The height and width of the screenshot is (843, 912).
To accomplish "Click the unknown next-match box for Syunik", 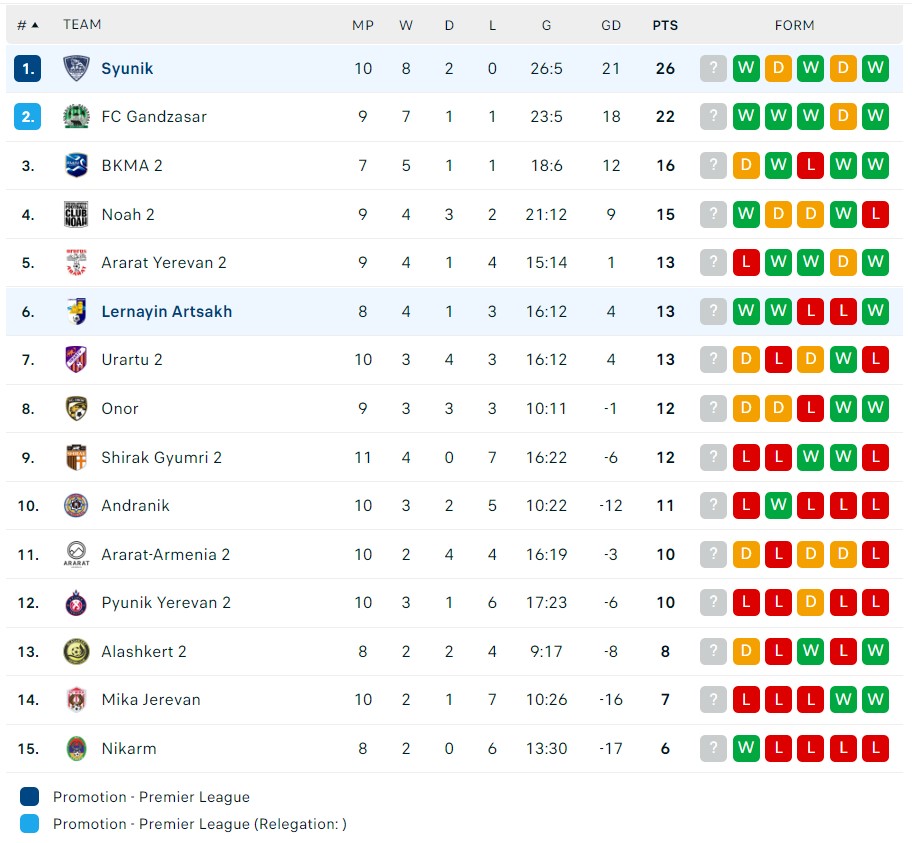I will 713,68.
